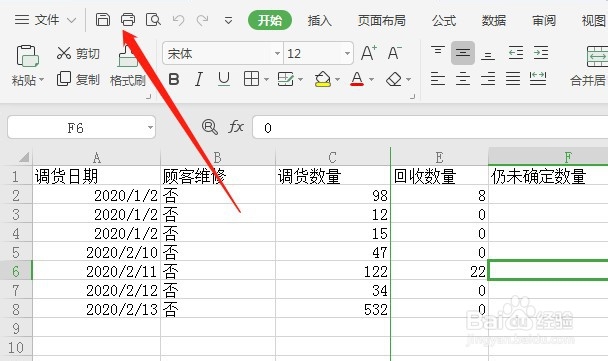Open the 公式 tab
The image size is (608, 361).
point(444,20)
